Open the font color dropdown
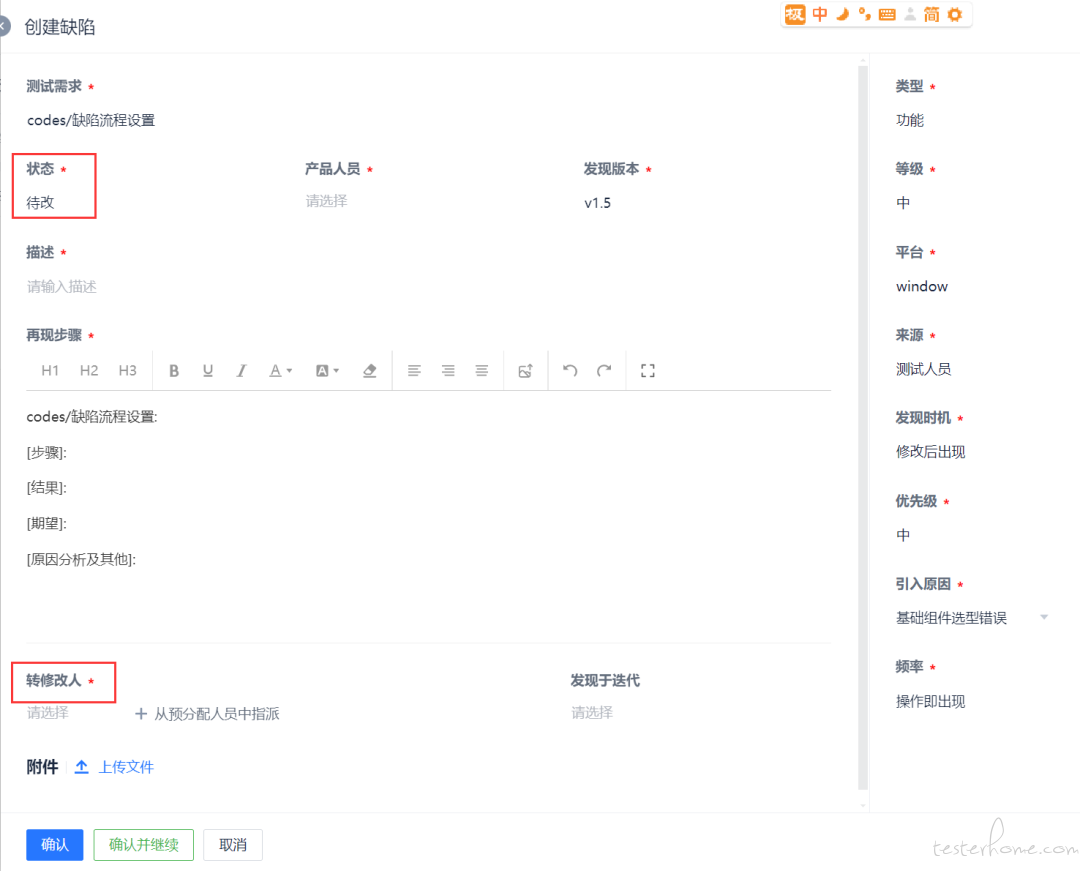 (x=280, y=371)
